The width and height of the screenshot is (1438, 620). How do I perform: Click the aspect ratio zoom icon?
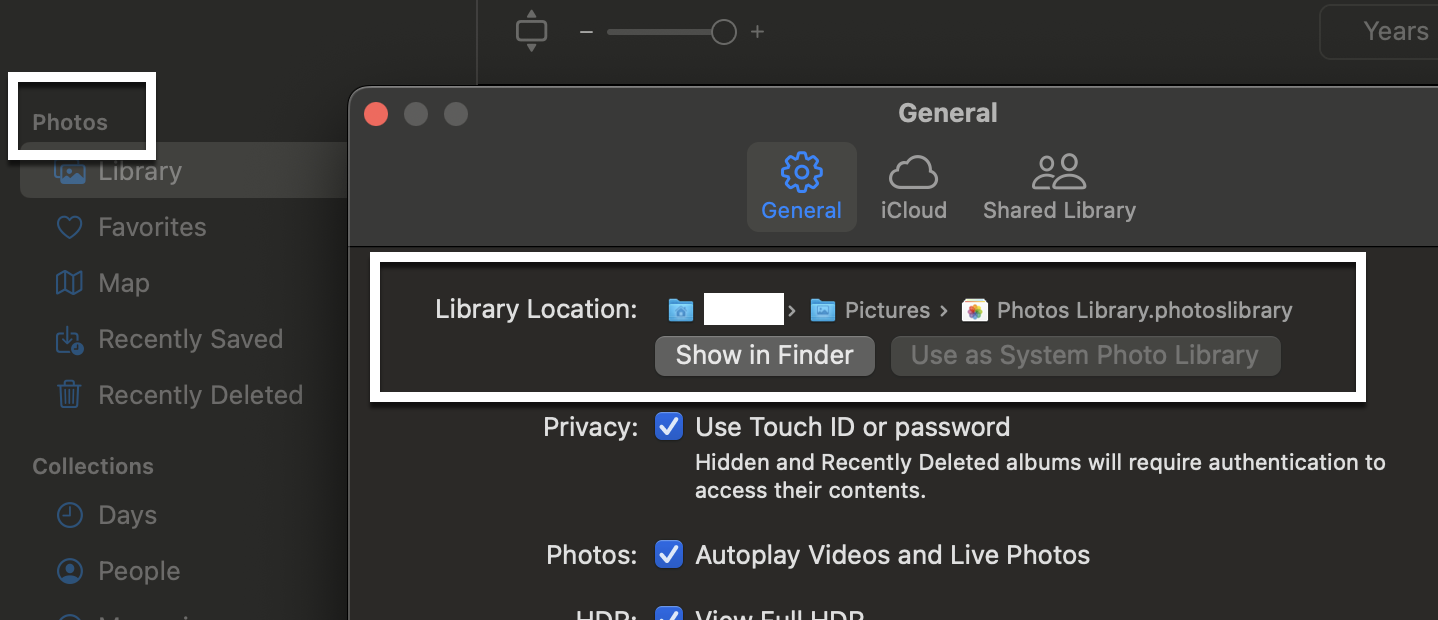[531, 31]
